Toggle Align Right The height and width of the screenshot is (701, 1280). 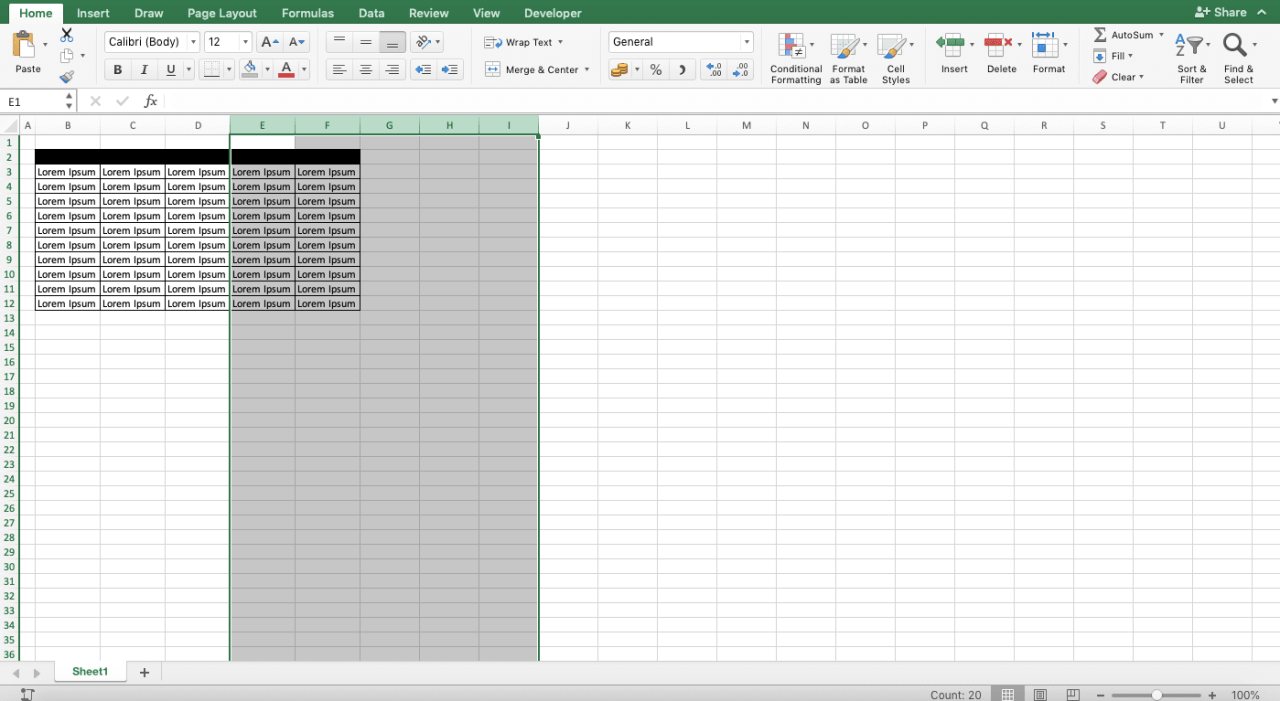coord(393,70)
